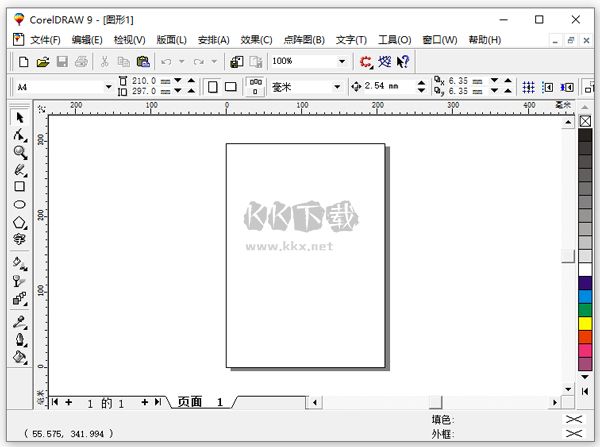Viewport: 600px width, 447px height.
Task: Click the Print icon
Action: click(x=81, y=62)
